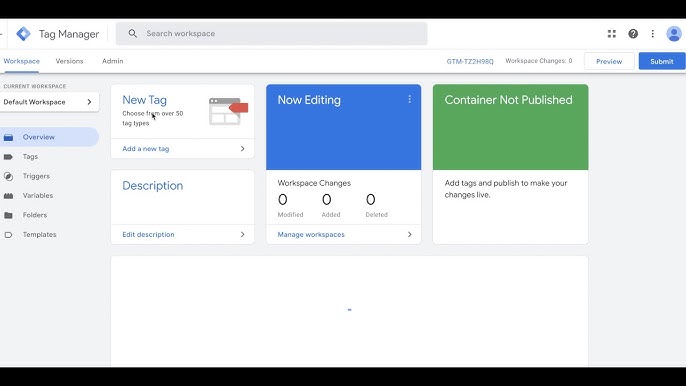686x386 pixels.
Task: Switch to the Admin tab
Action: click(x=112, y=61)
